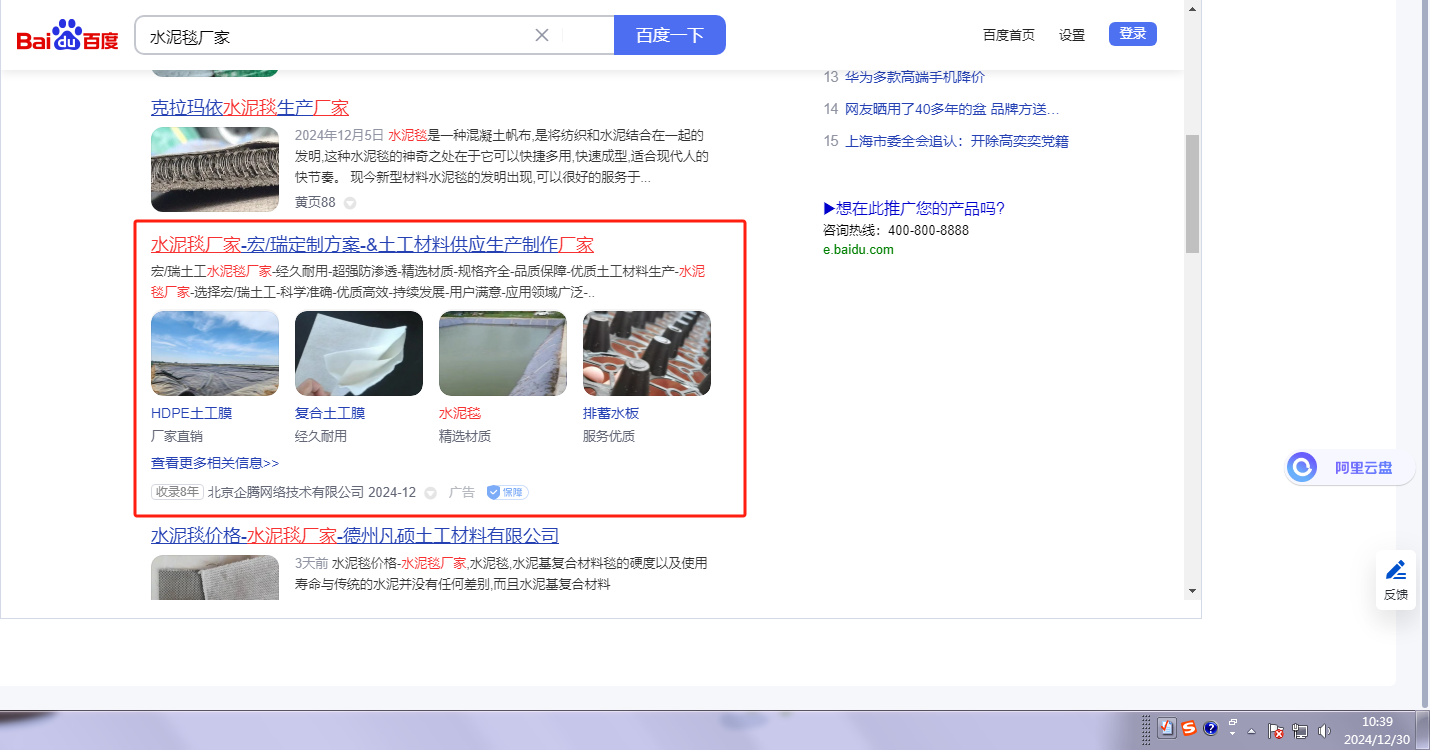
Task: Open the network connection tray icon
Action: coord(1300,730)
